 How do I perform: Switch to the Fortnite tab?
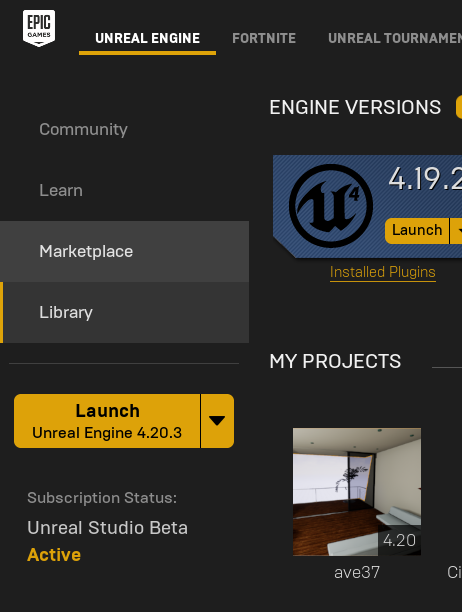coord(264,38)
